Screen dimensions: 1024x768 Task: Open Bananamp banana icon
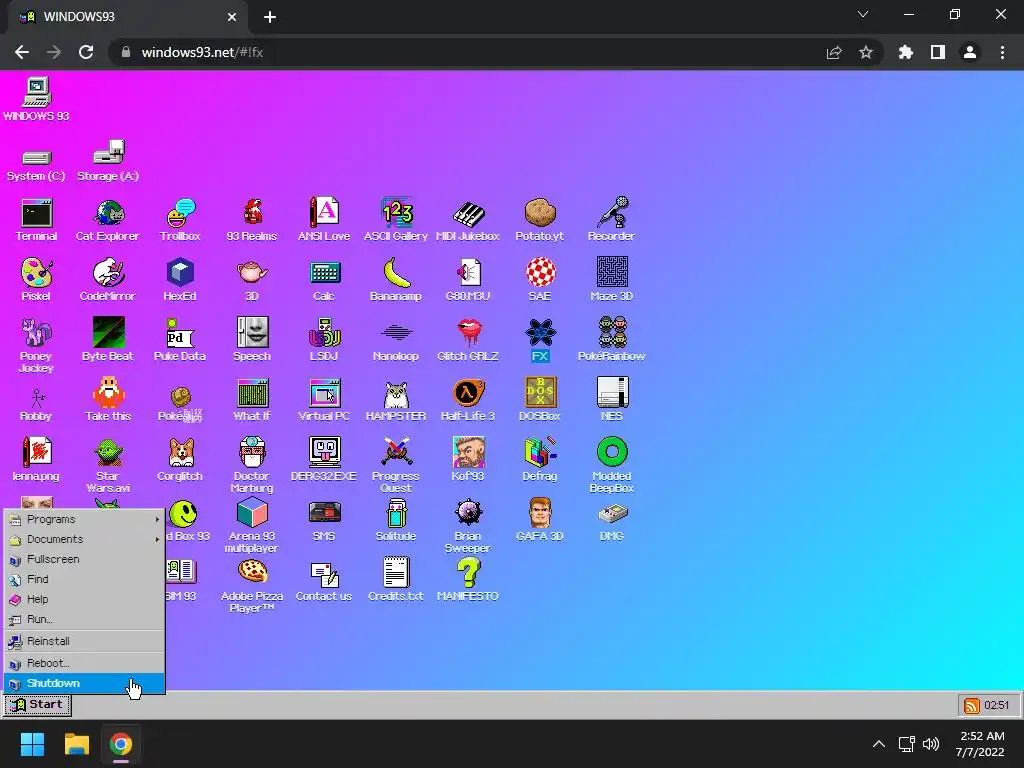pos(396,280)
